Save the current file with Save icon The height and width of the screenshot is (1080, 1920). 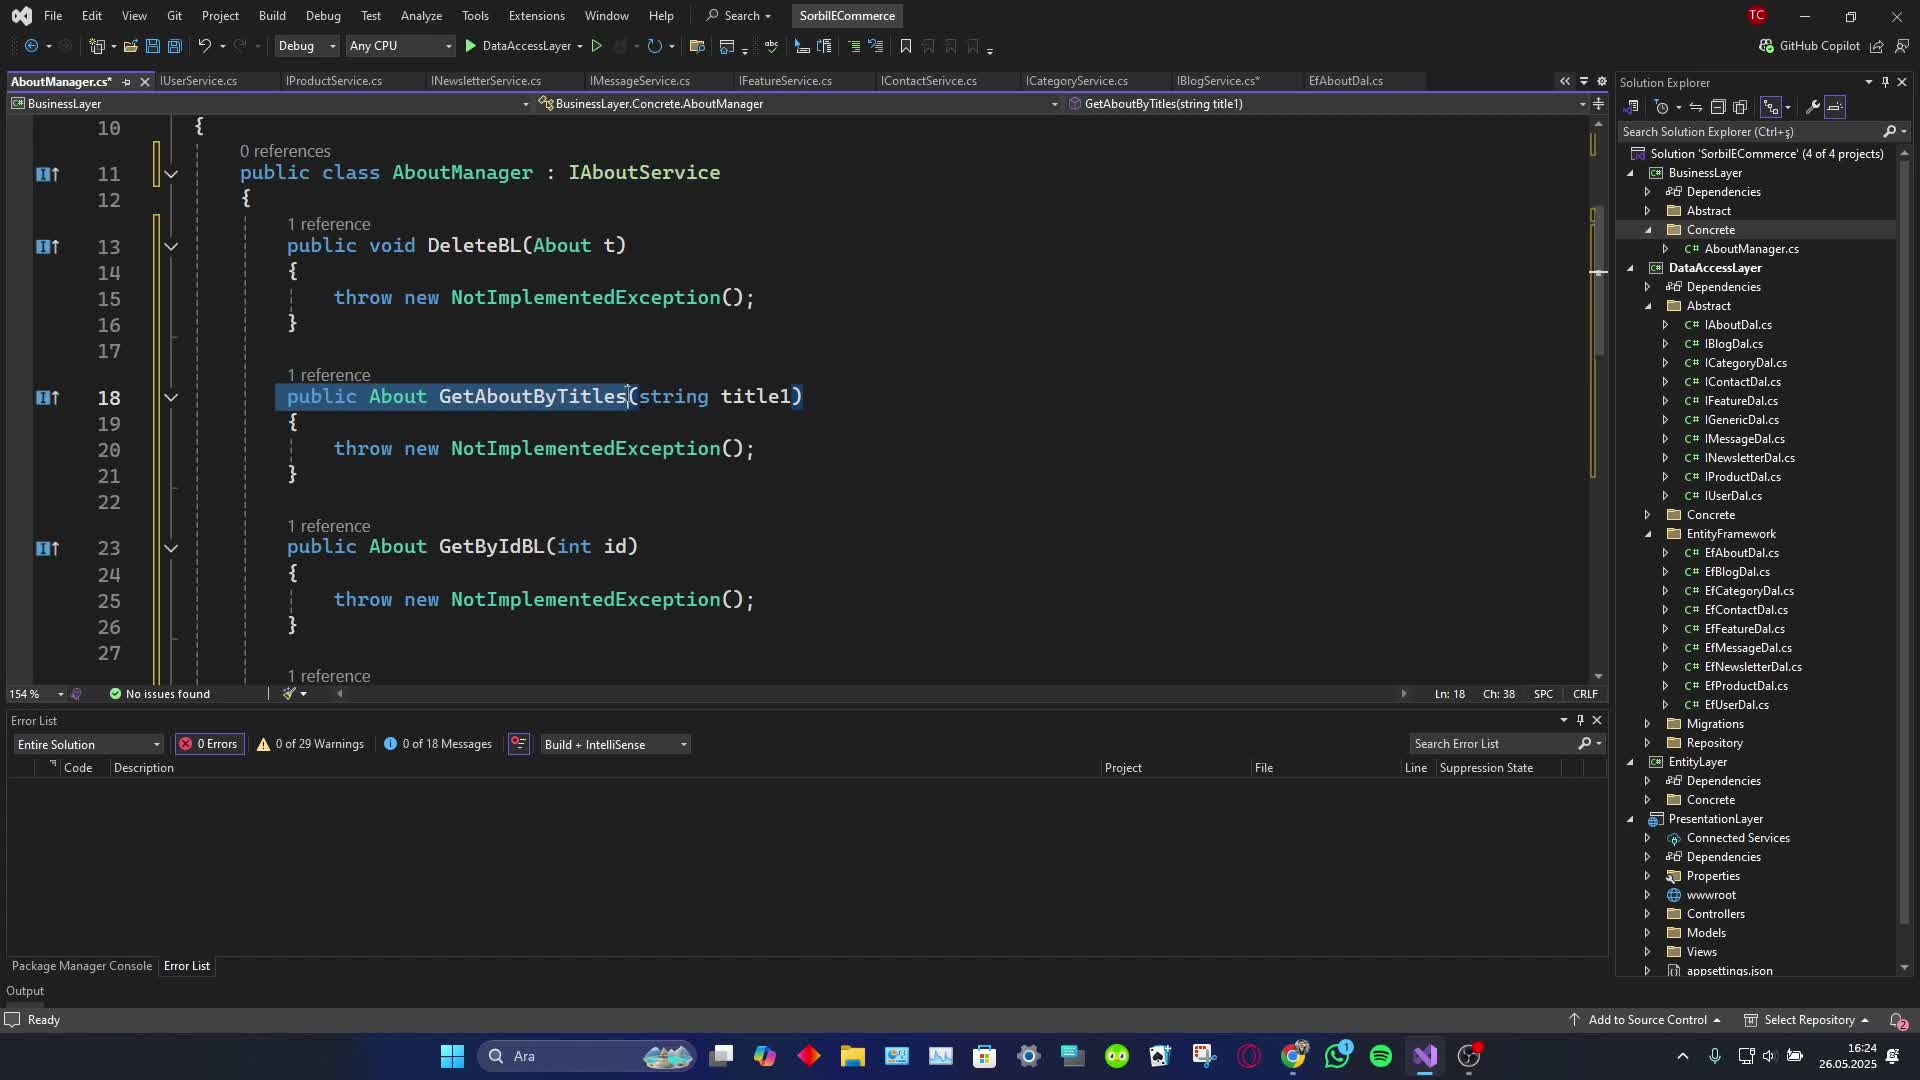(x=152, y=46)
